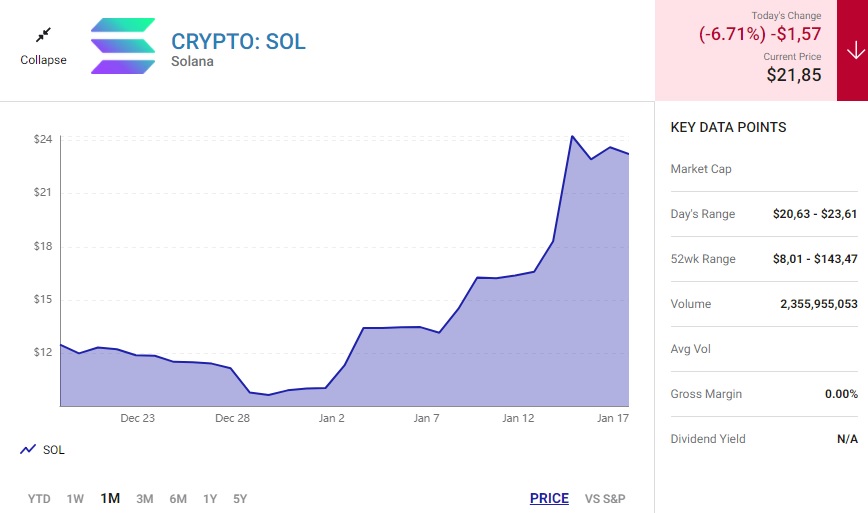Click the 52wk Range label
Screen dimensions: 868x513
click(x=703, y=259)
